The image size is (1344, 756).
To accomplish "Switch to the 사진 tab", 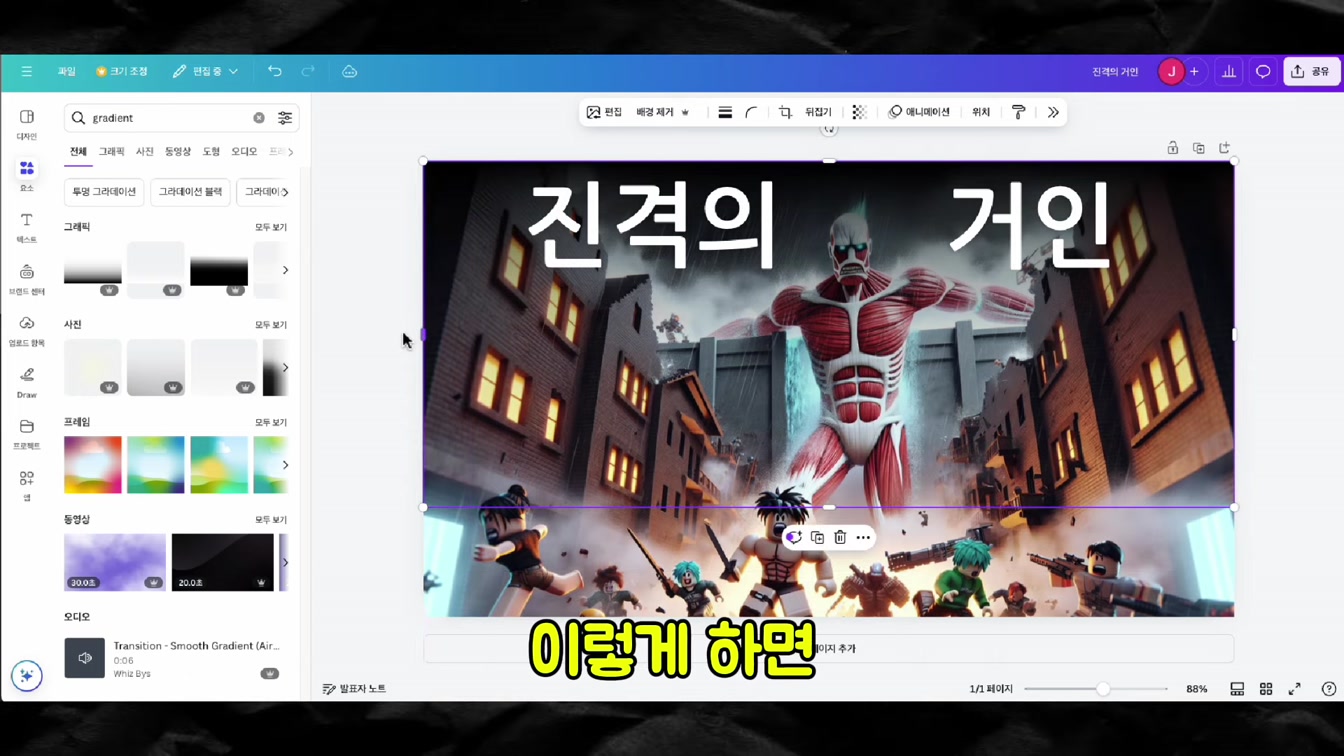I will point(145,152).
